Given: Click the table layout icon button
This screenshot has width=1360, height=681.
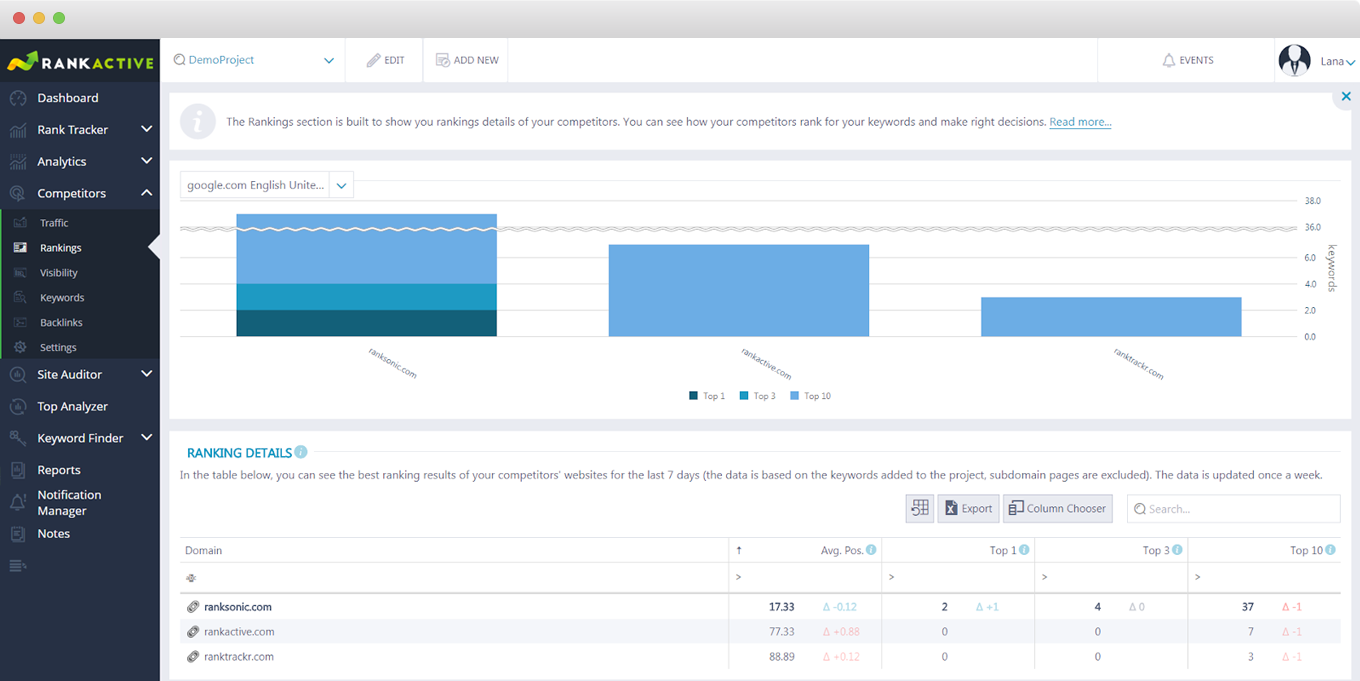Looking at the screenshot, I should [x=920, y=508].
